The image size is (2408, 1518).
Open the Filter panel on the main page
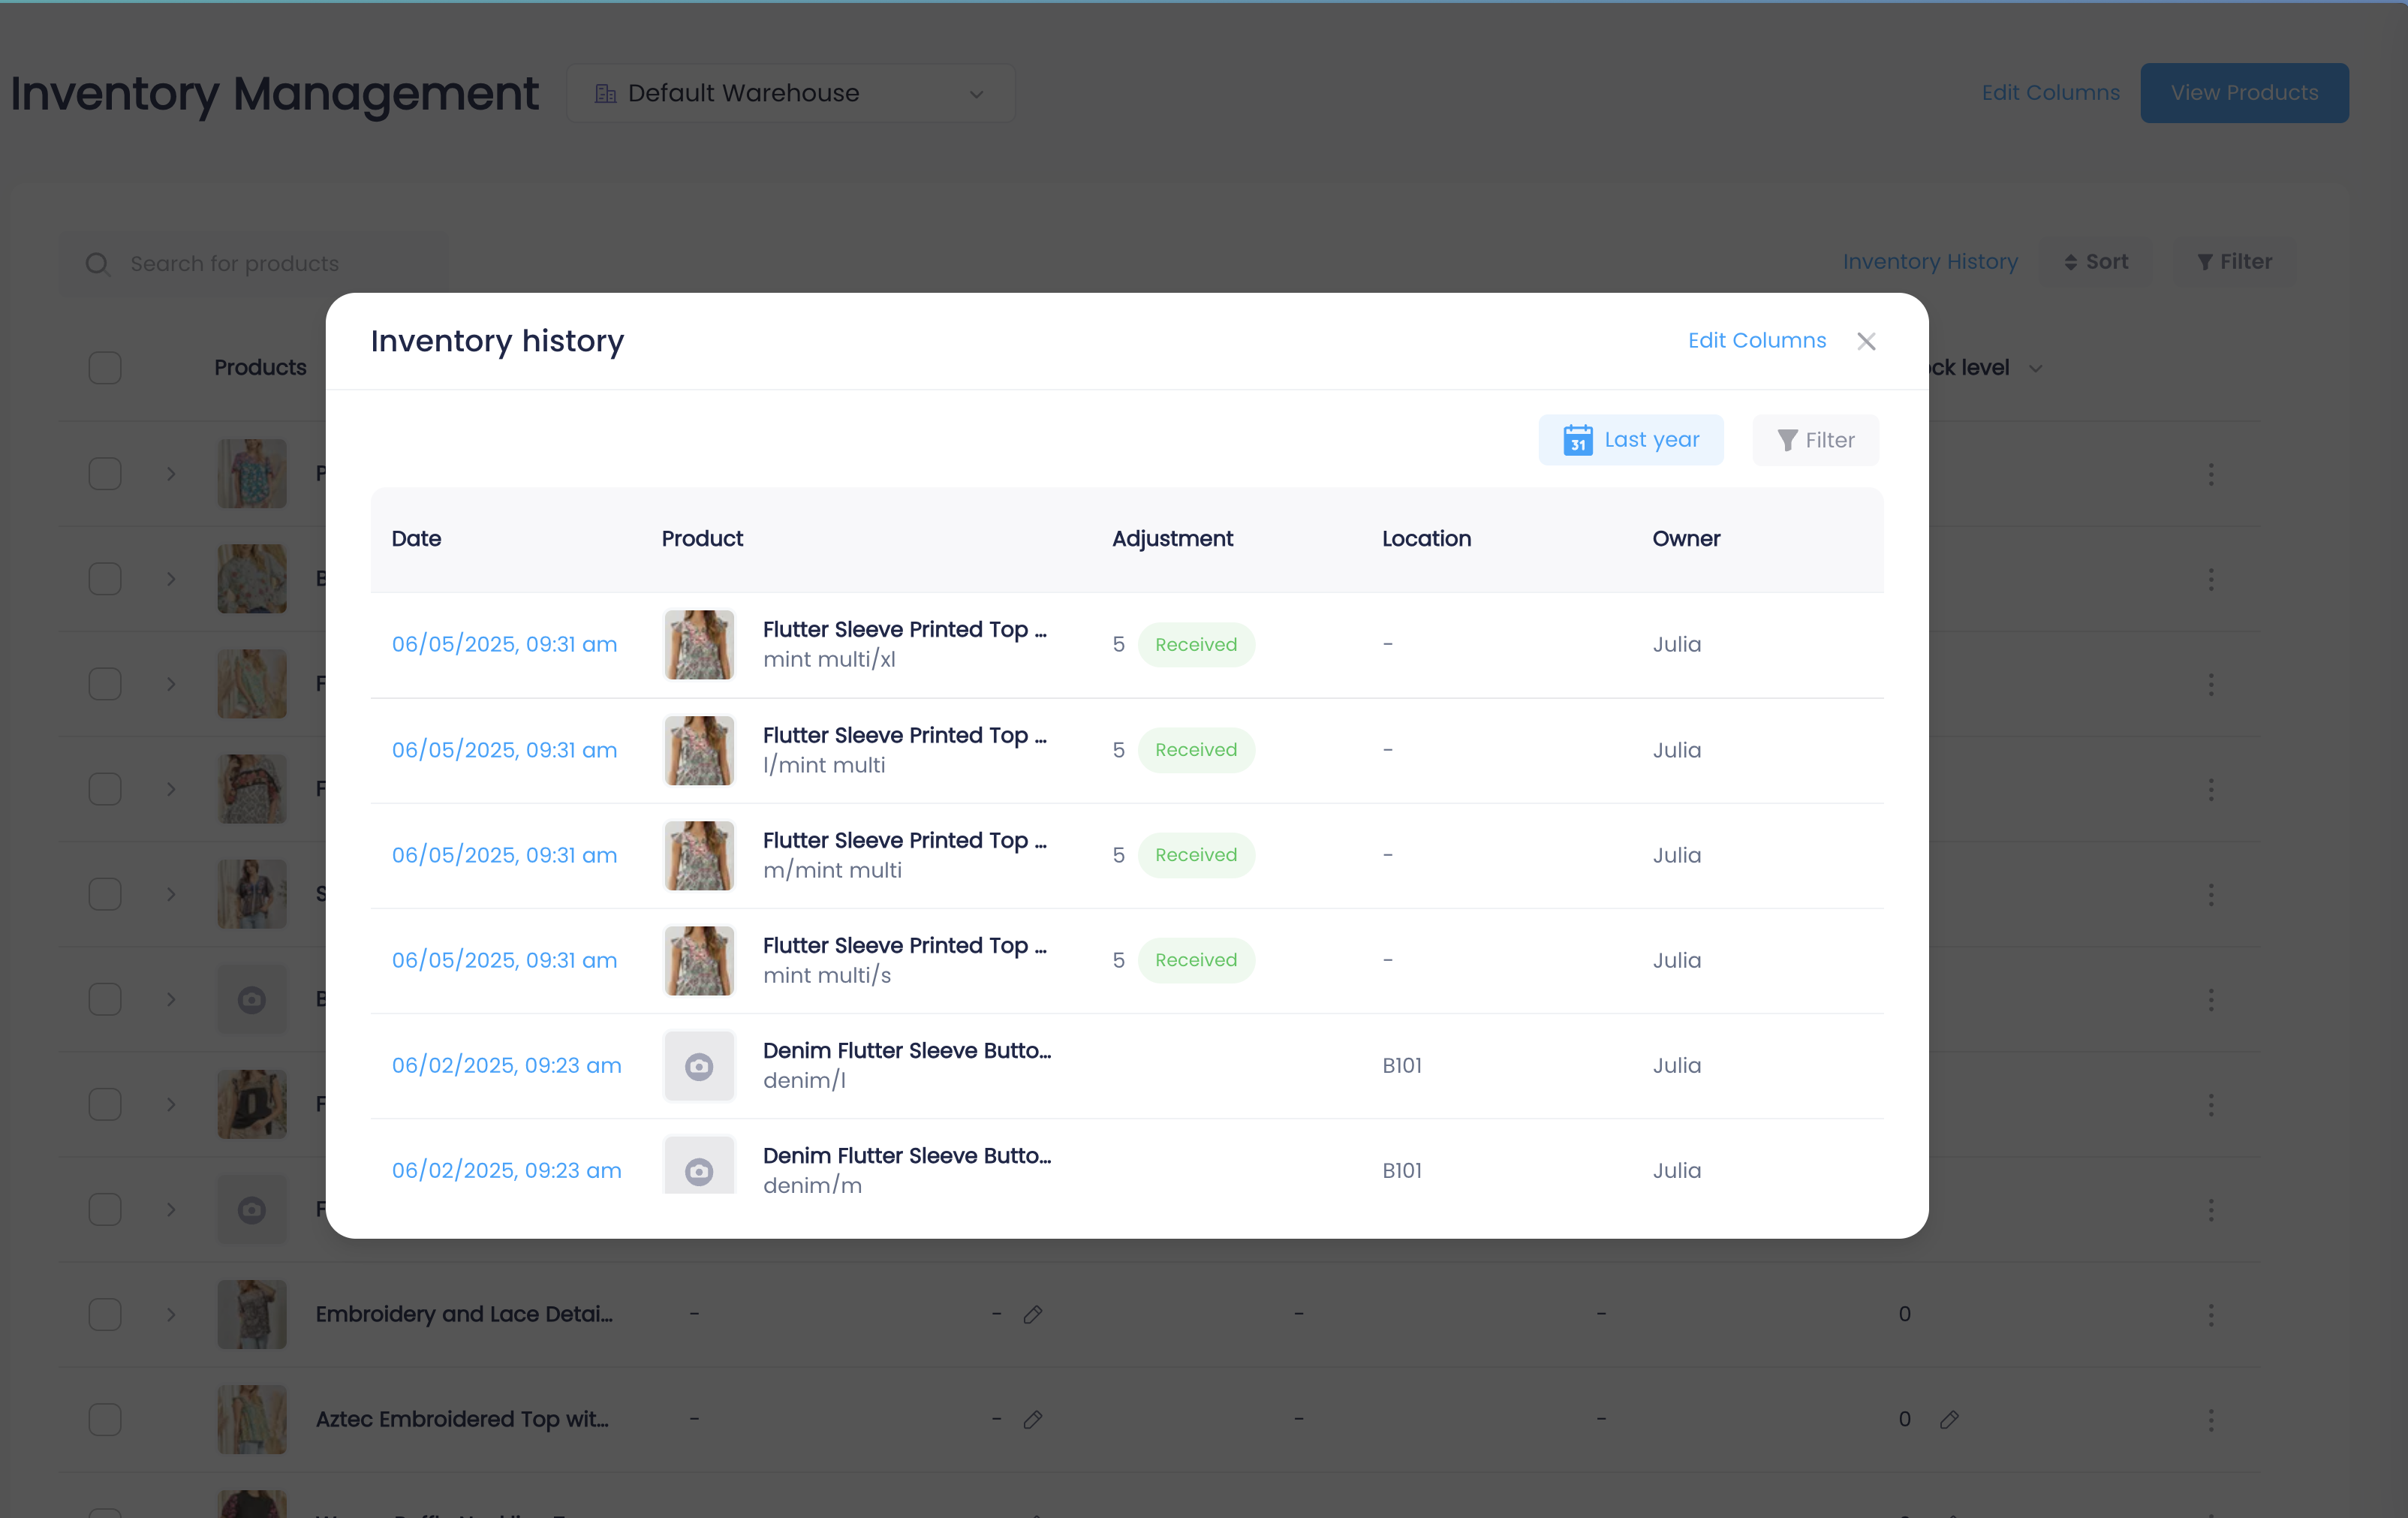click(2233, 261)
